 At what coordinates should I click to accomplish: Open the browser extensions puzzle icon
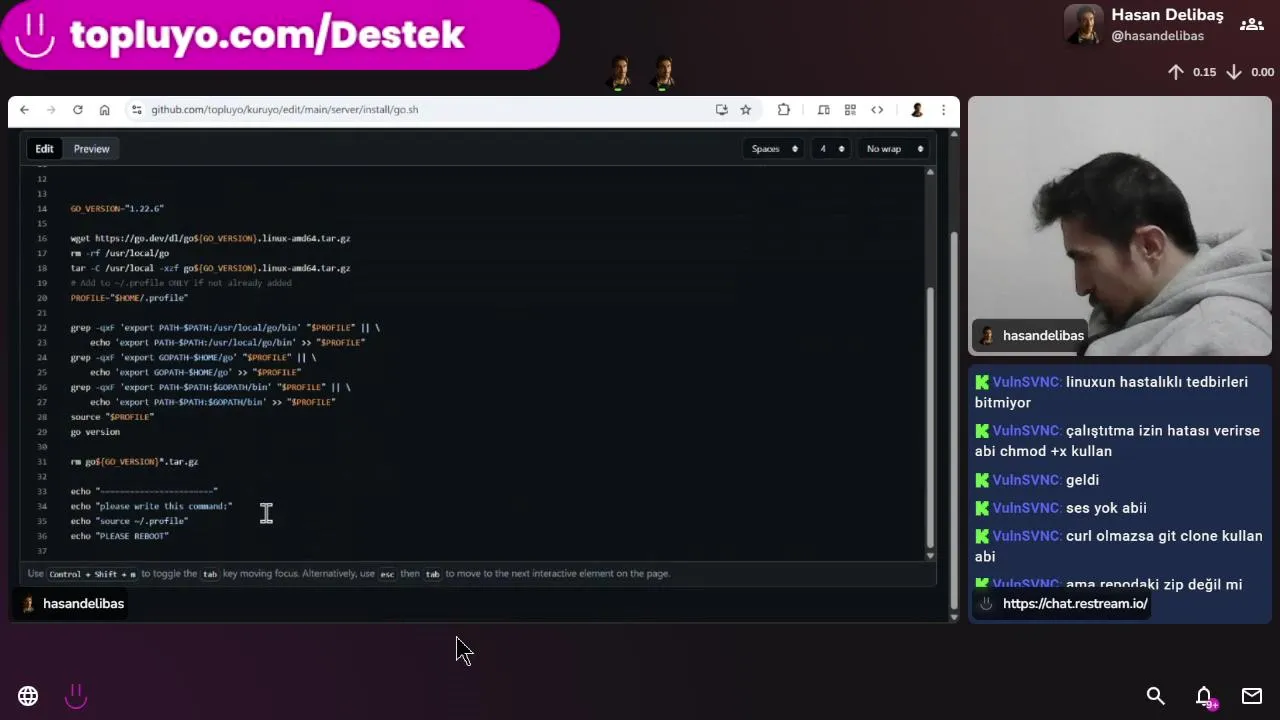pyautogui.click(x=784, y=110)
